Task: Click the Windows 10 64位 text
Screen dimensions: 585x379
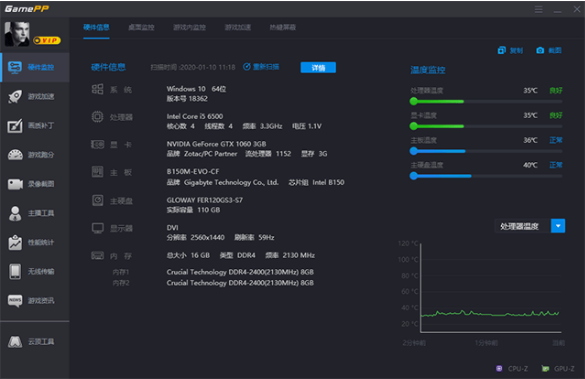Action: pos(196,89)
